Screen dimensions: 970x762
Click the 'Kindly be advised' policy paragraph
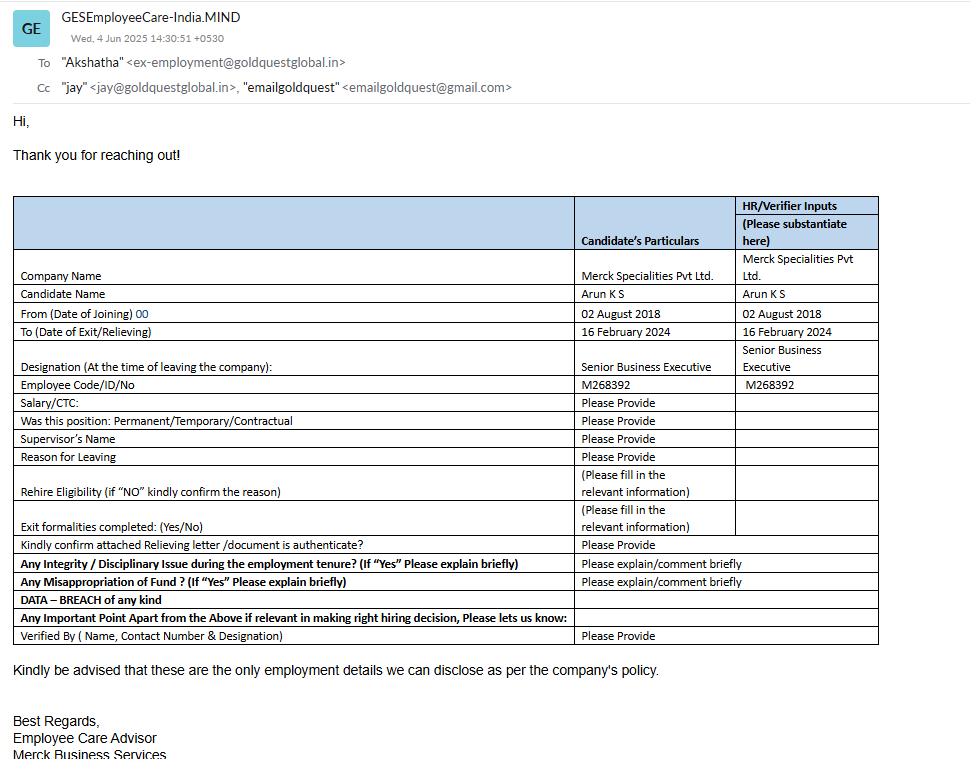[x=335, y=670]
